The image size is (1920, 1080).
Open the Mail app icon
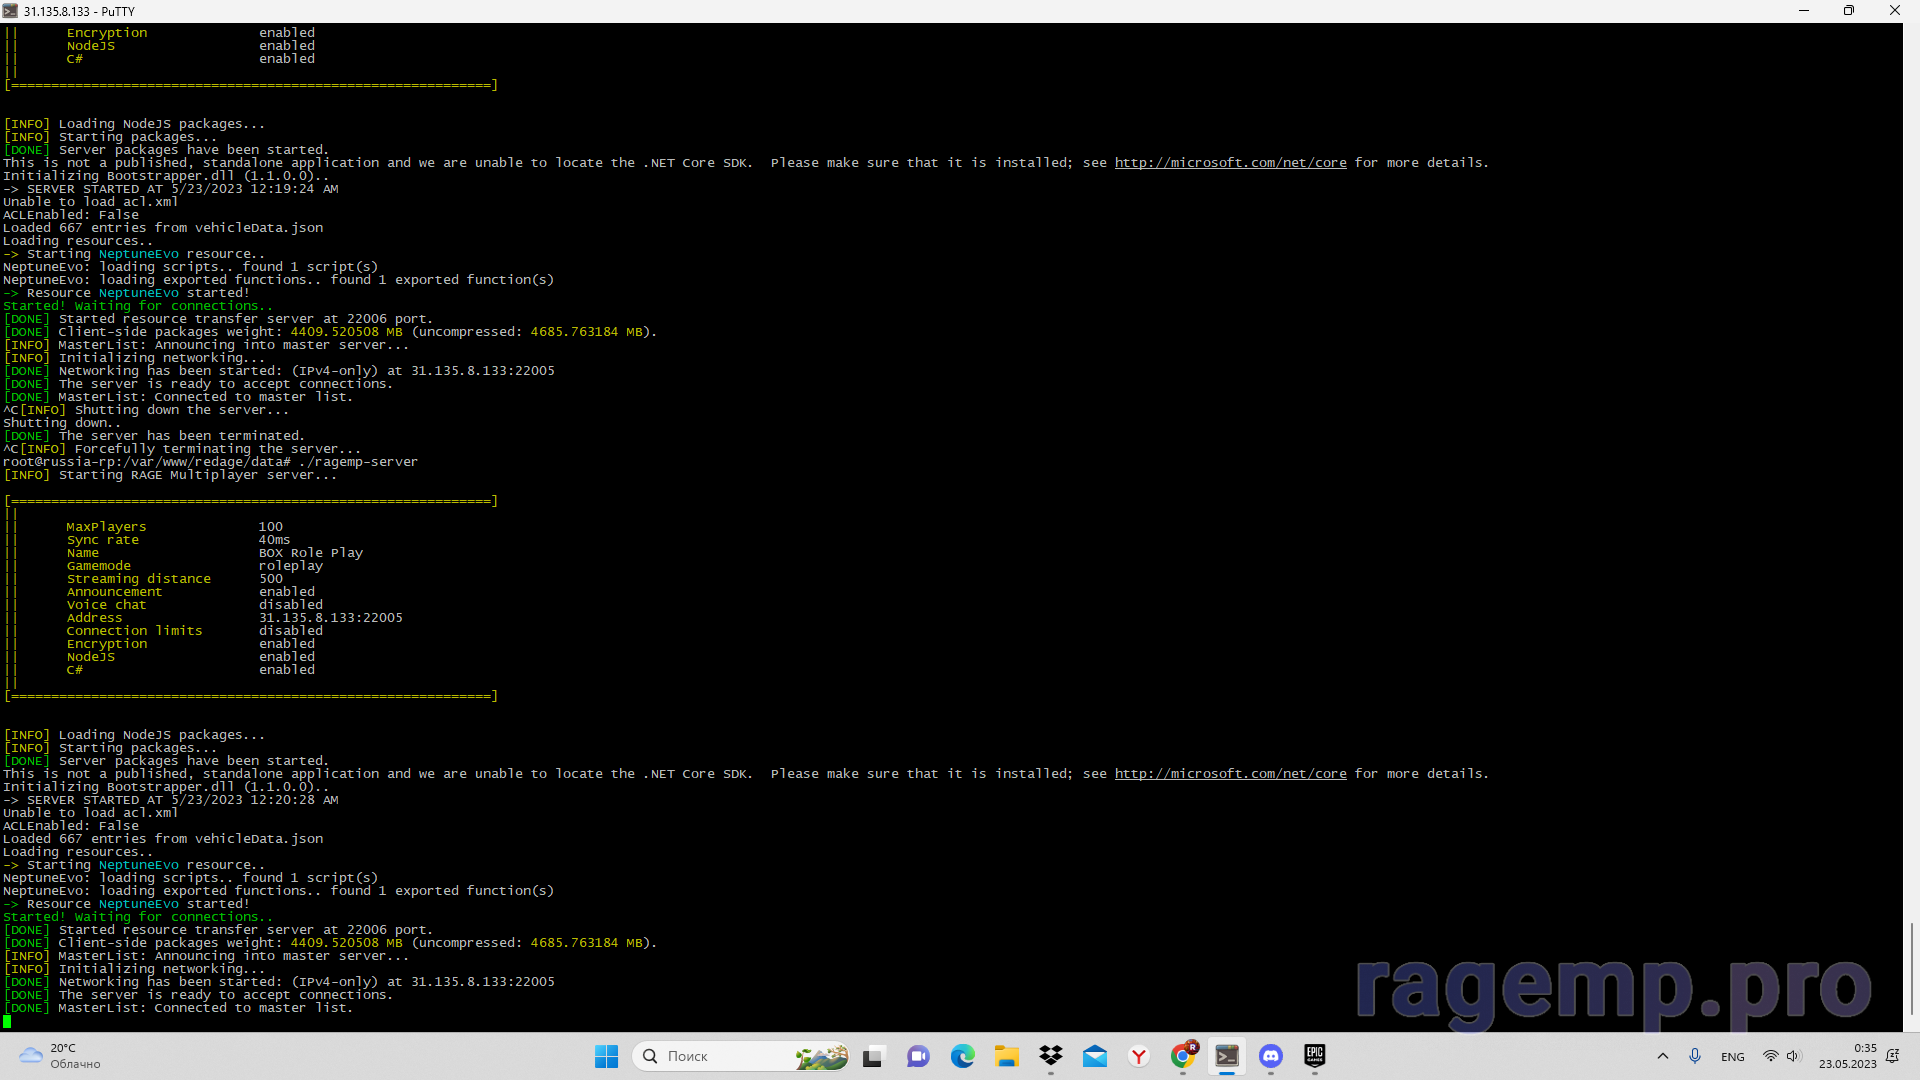click(1095, 1056)
